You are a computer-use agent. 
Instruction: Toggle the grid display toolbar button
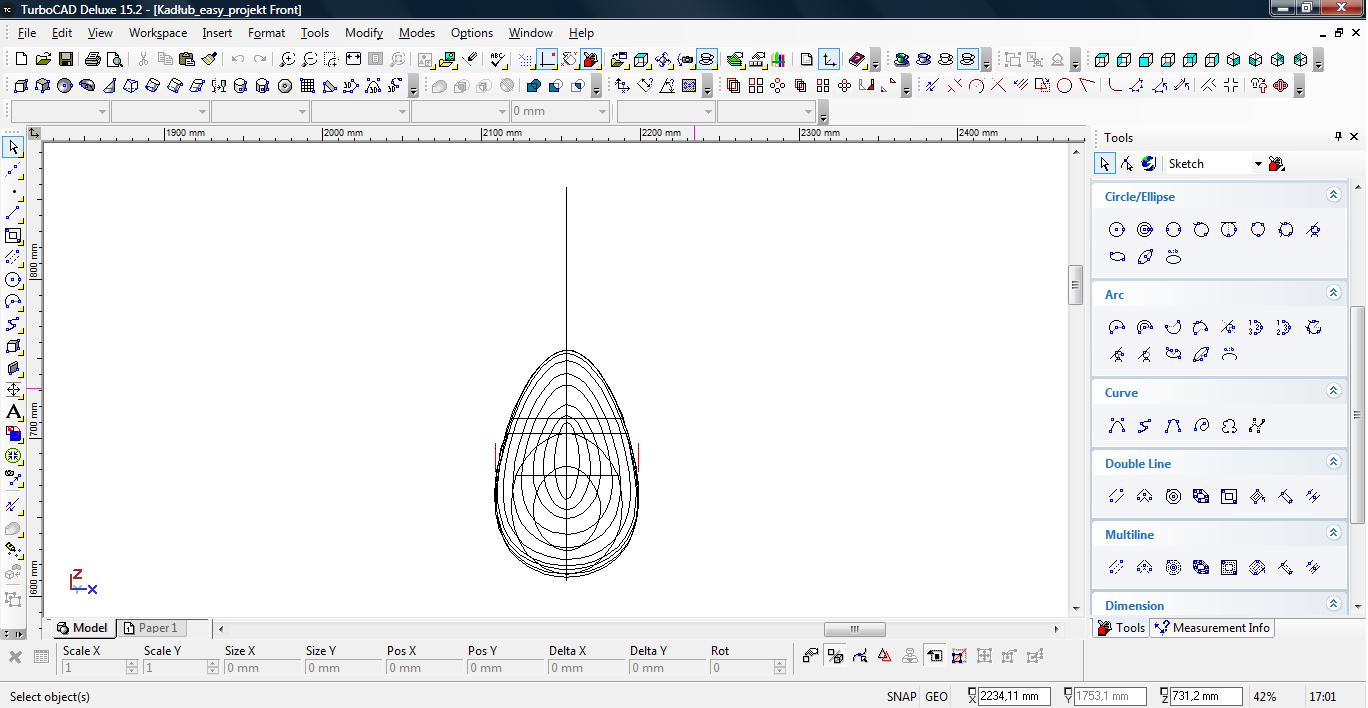tap(526, 60)
